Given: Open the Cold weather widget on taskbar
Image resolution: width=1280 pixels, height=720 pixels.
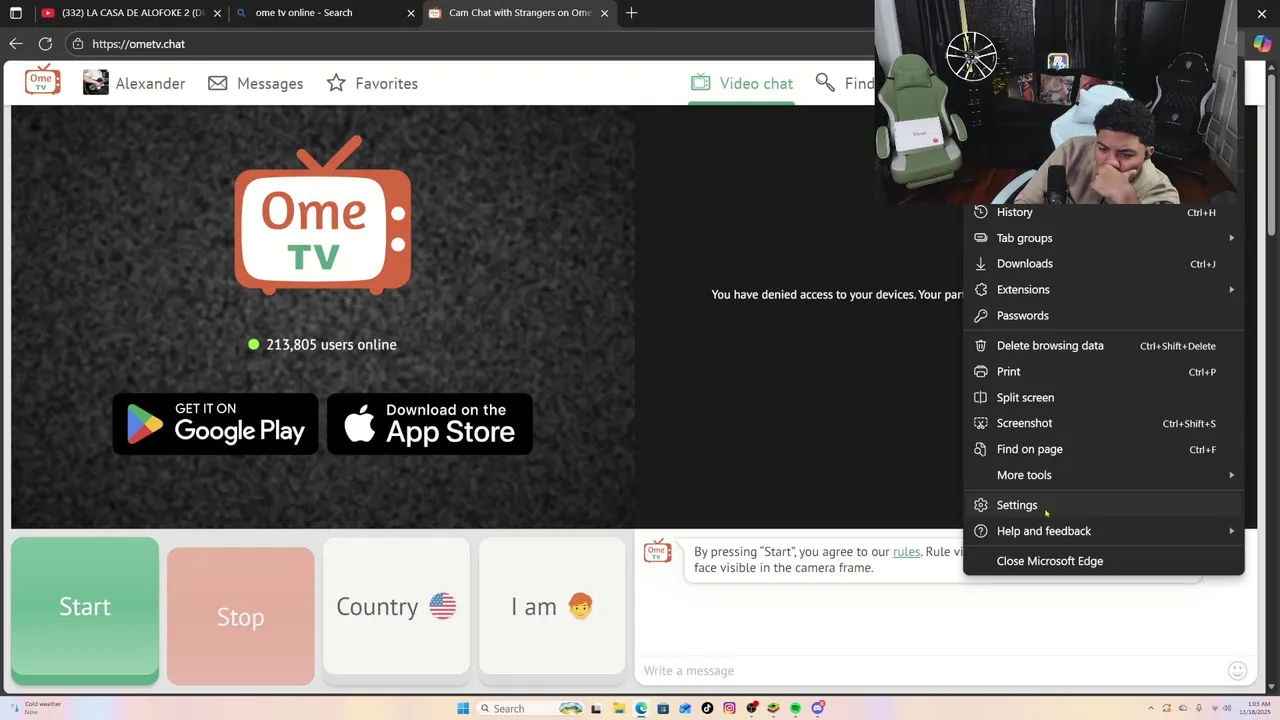Looking at the screenshot, I should (35, 707).
